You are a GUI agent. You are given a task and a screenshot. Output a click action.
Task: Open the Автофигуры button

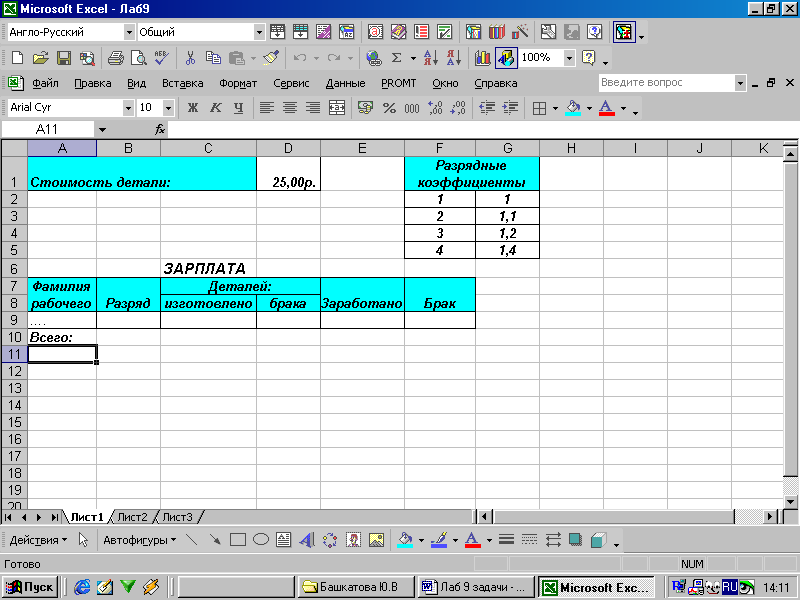coord(140,540)
